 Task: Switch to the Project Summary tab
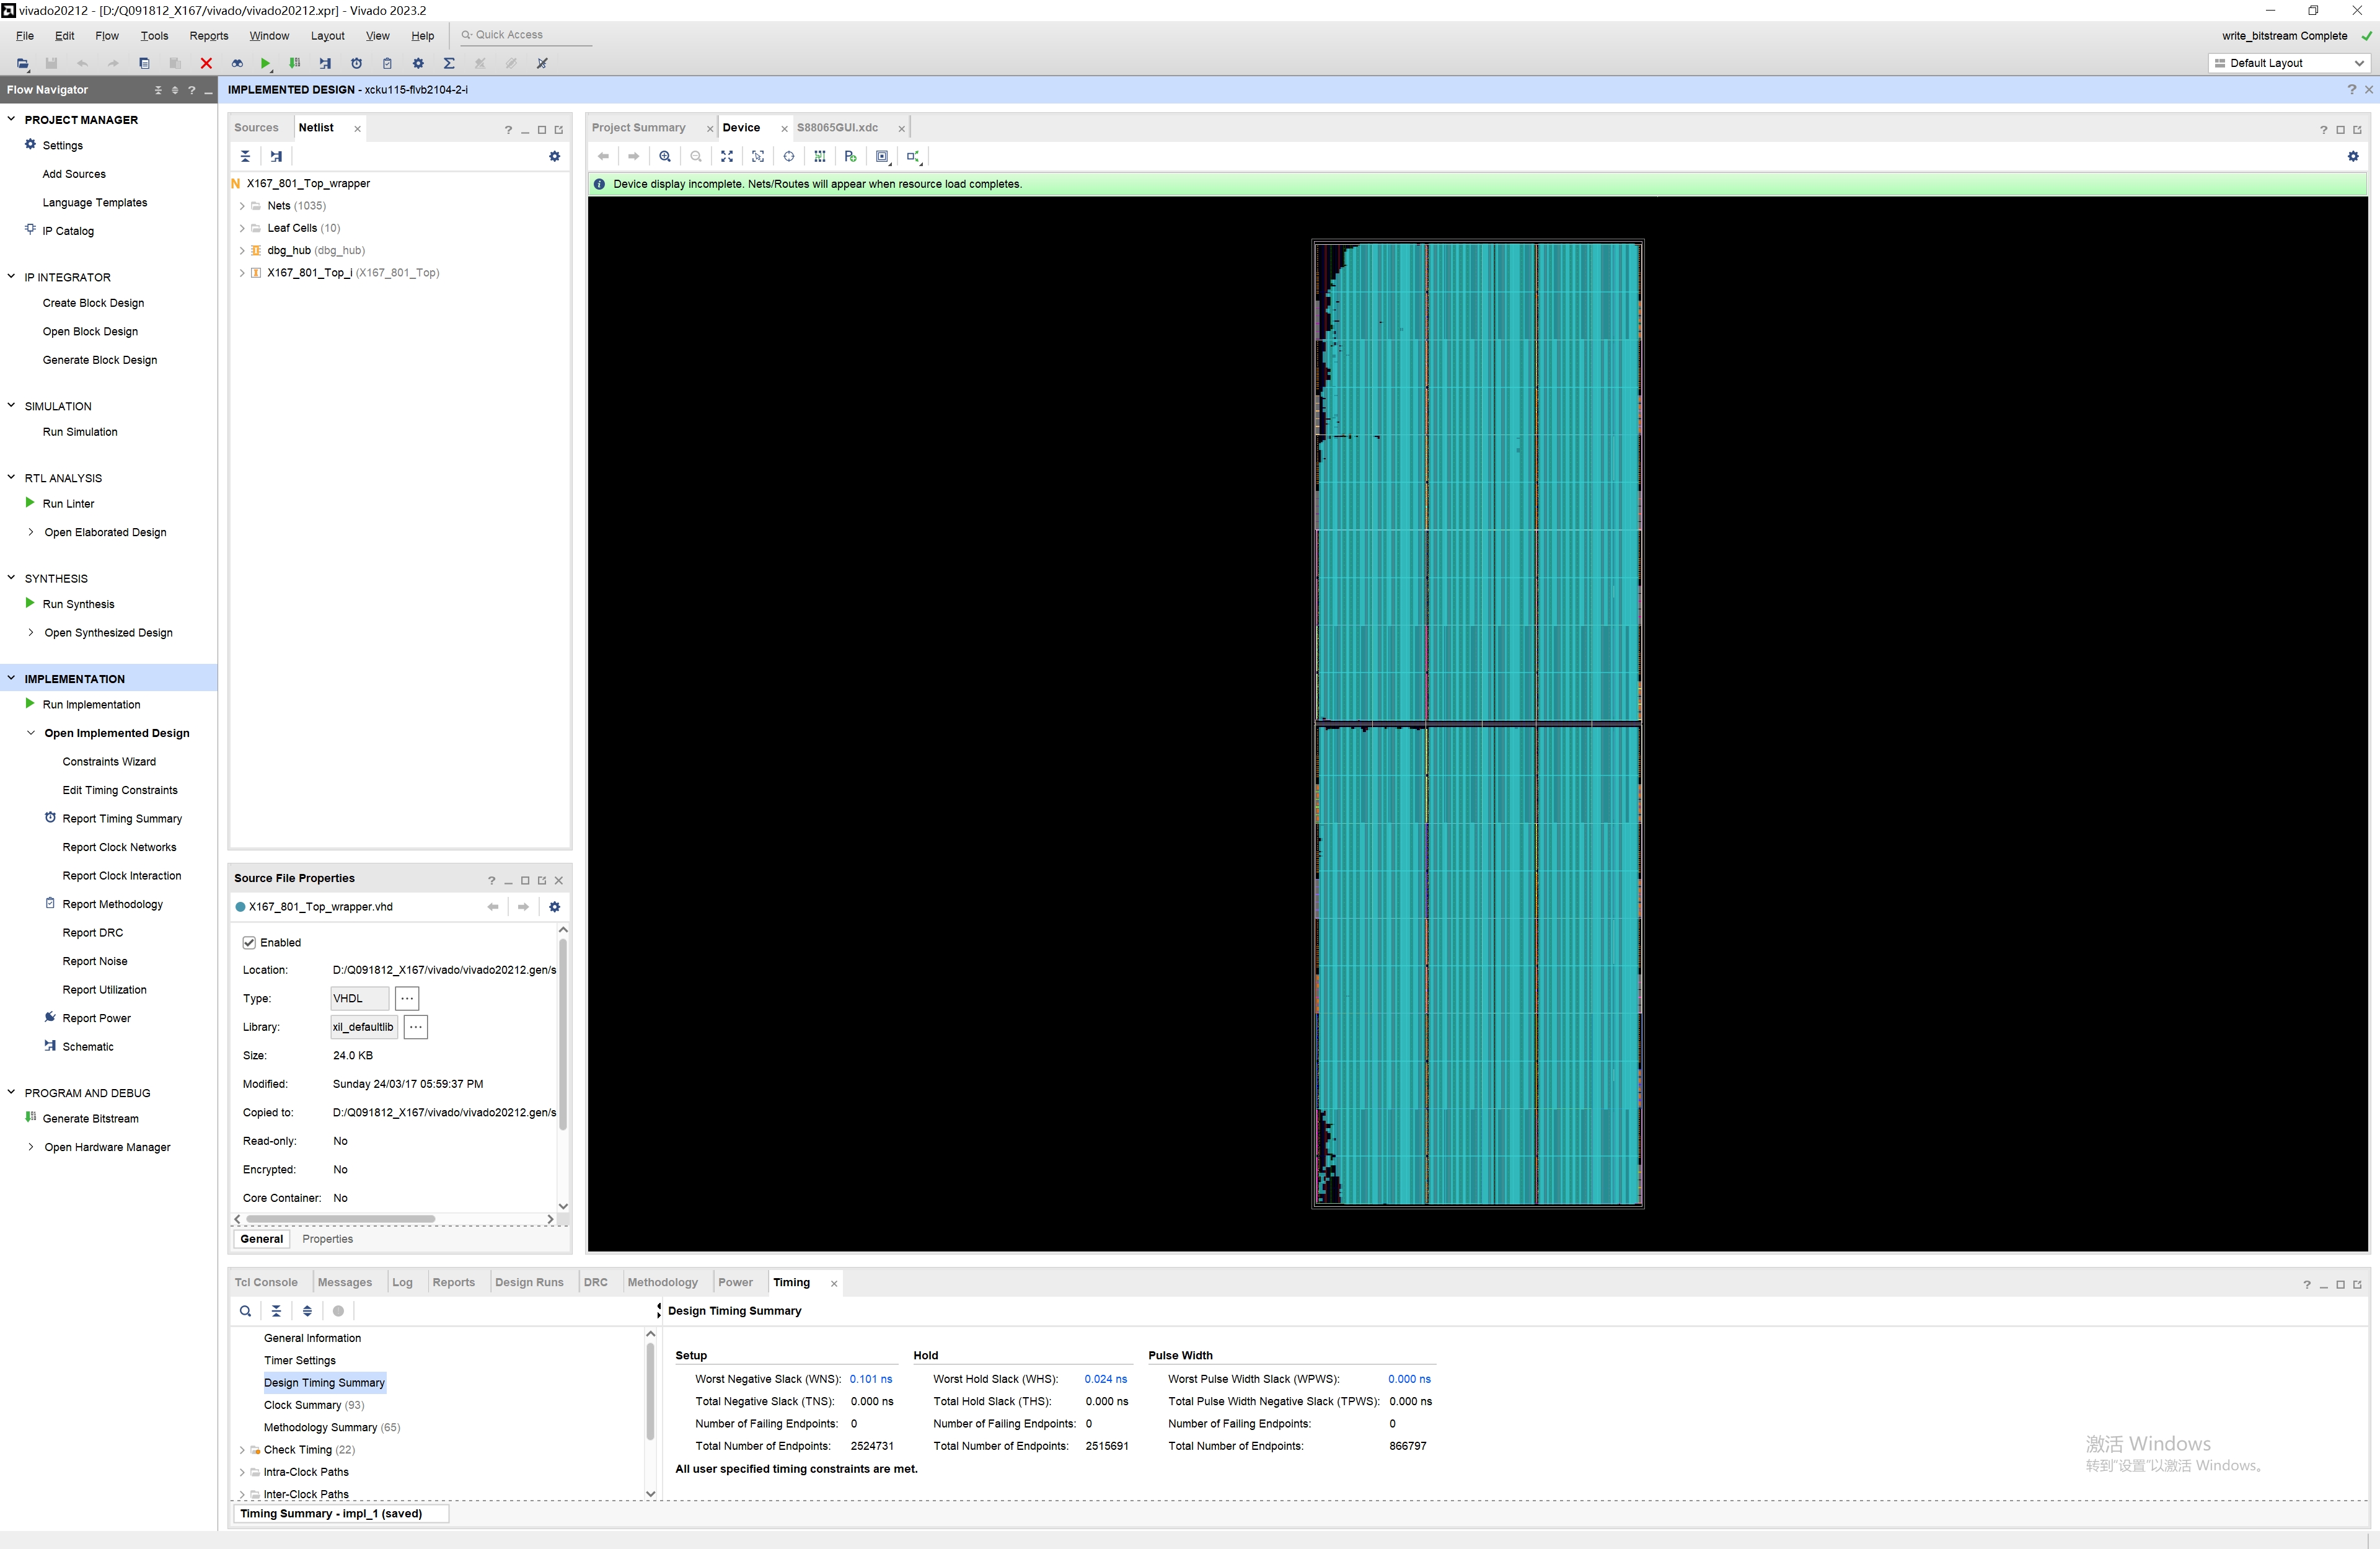tap(639, 128)
